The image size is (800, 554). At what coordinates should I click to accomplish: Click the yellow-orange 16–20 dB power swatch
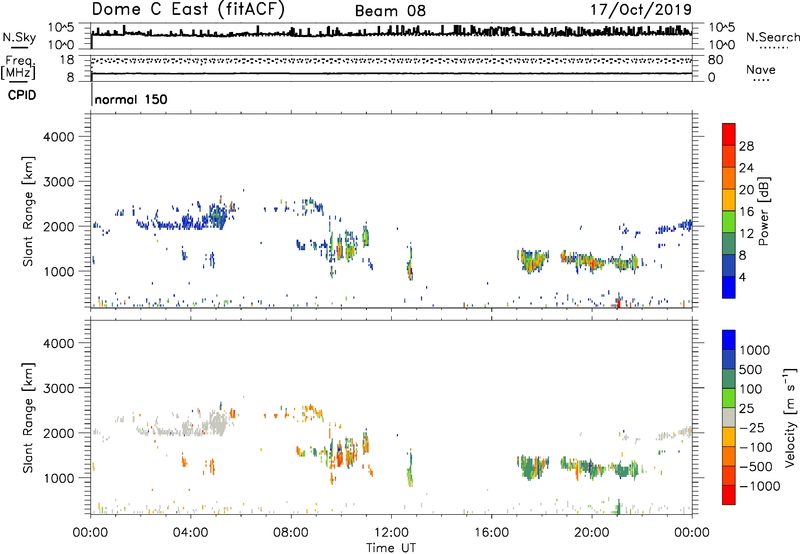tap(729, 200)
